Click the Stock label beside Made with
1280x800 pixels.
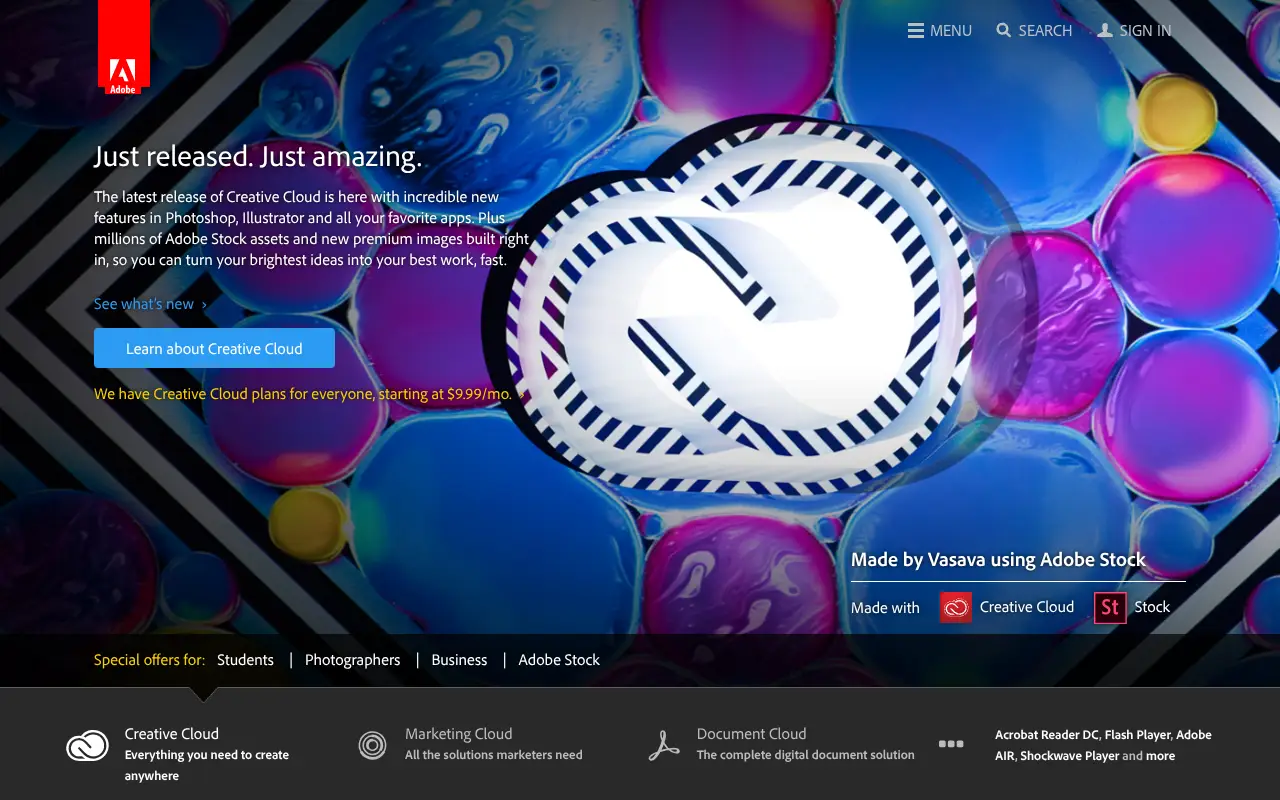coord(1152,607)
